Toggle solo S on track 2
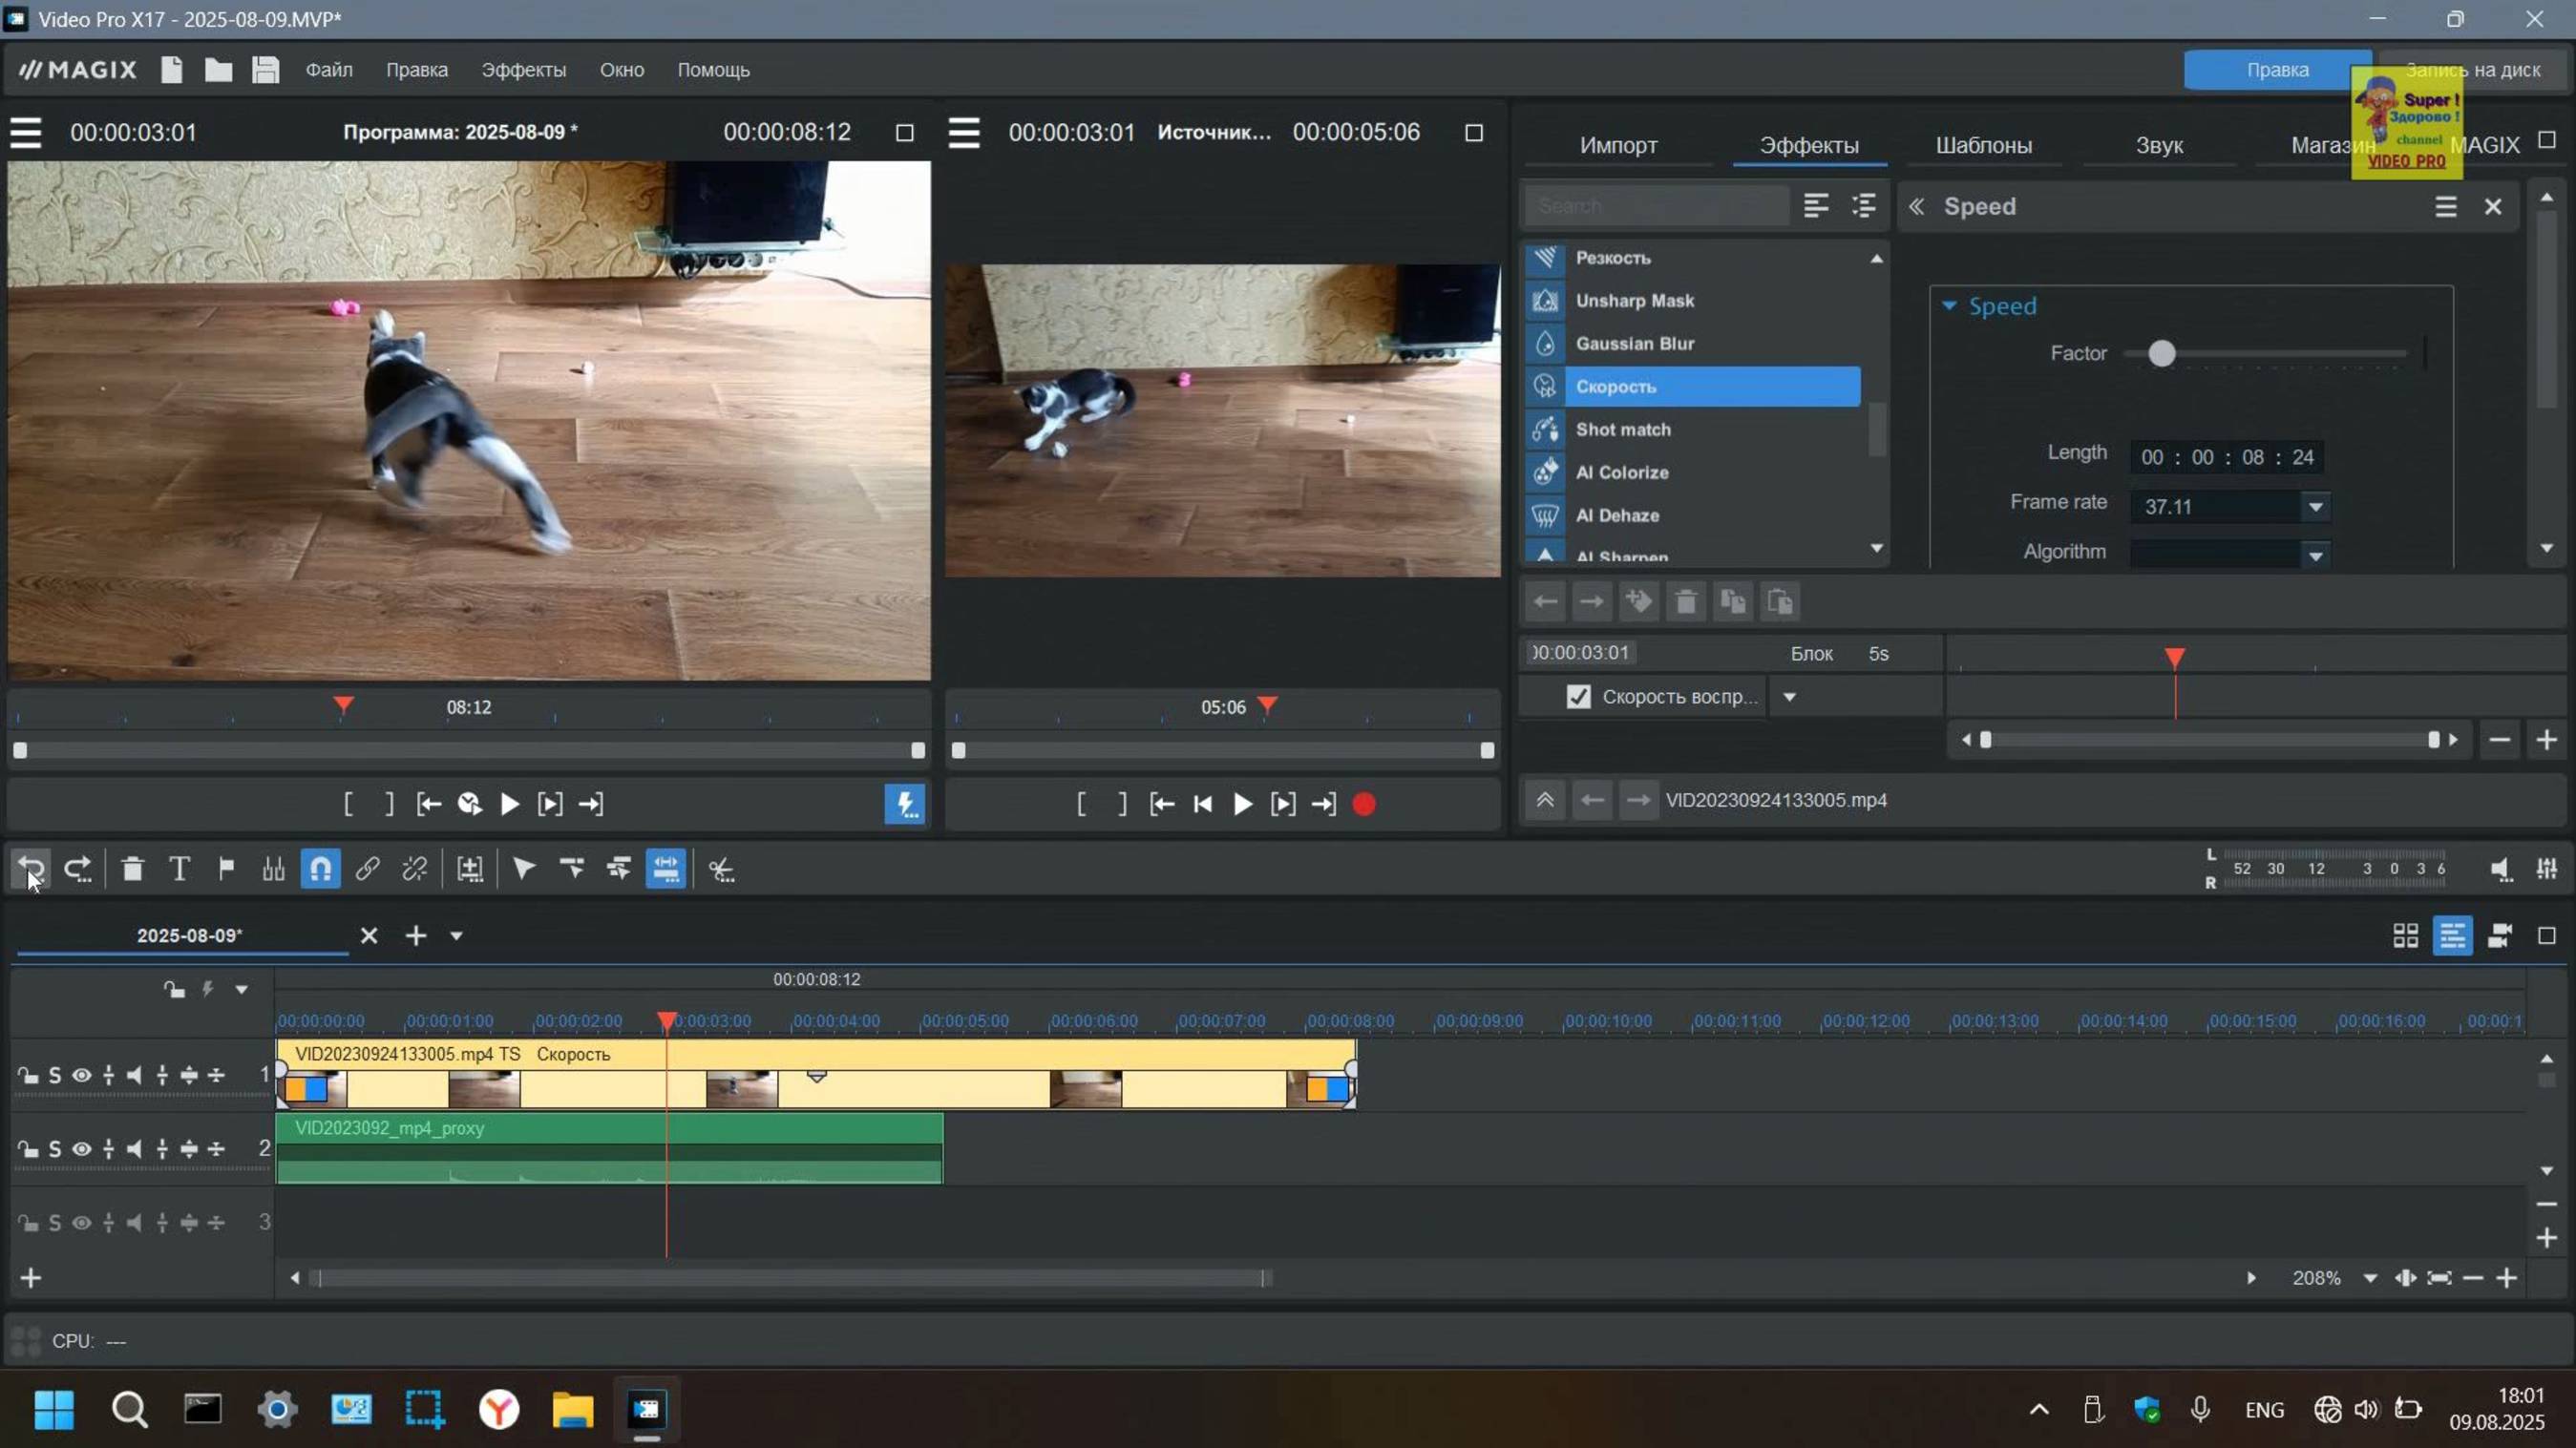This screenshot has height=1448, width=2576. click(x=55, y=1149)
